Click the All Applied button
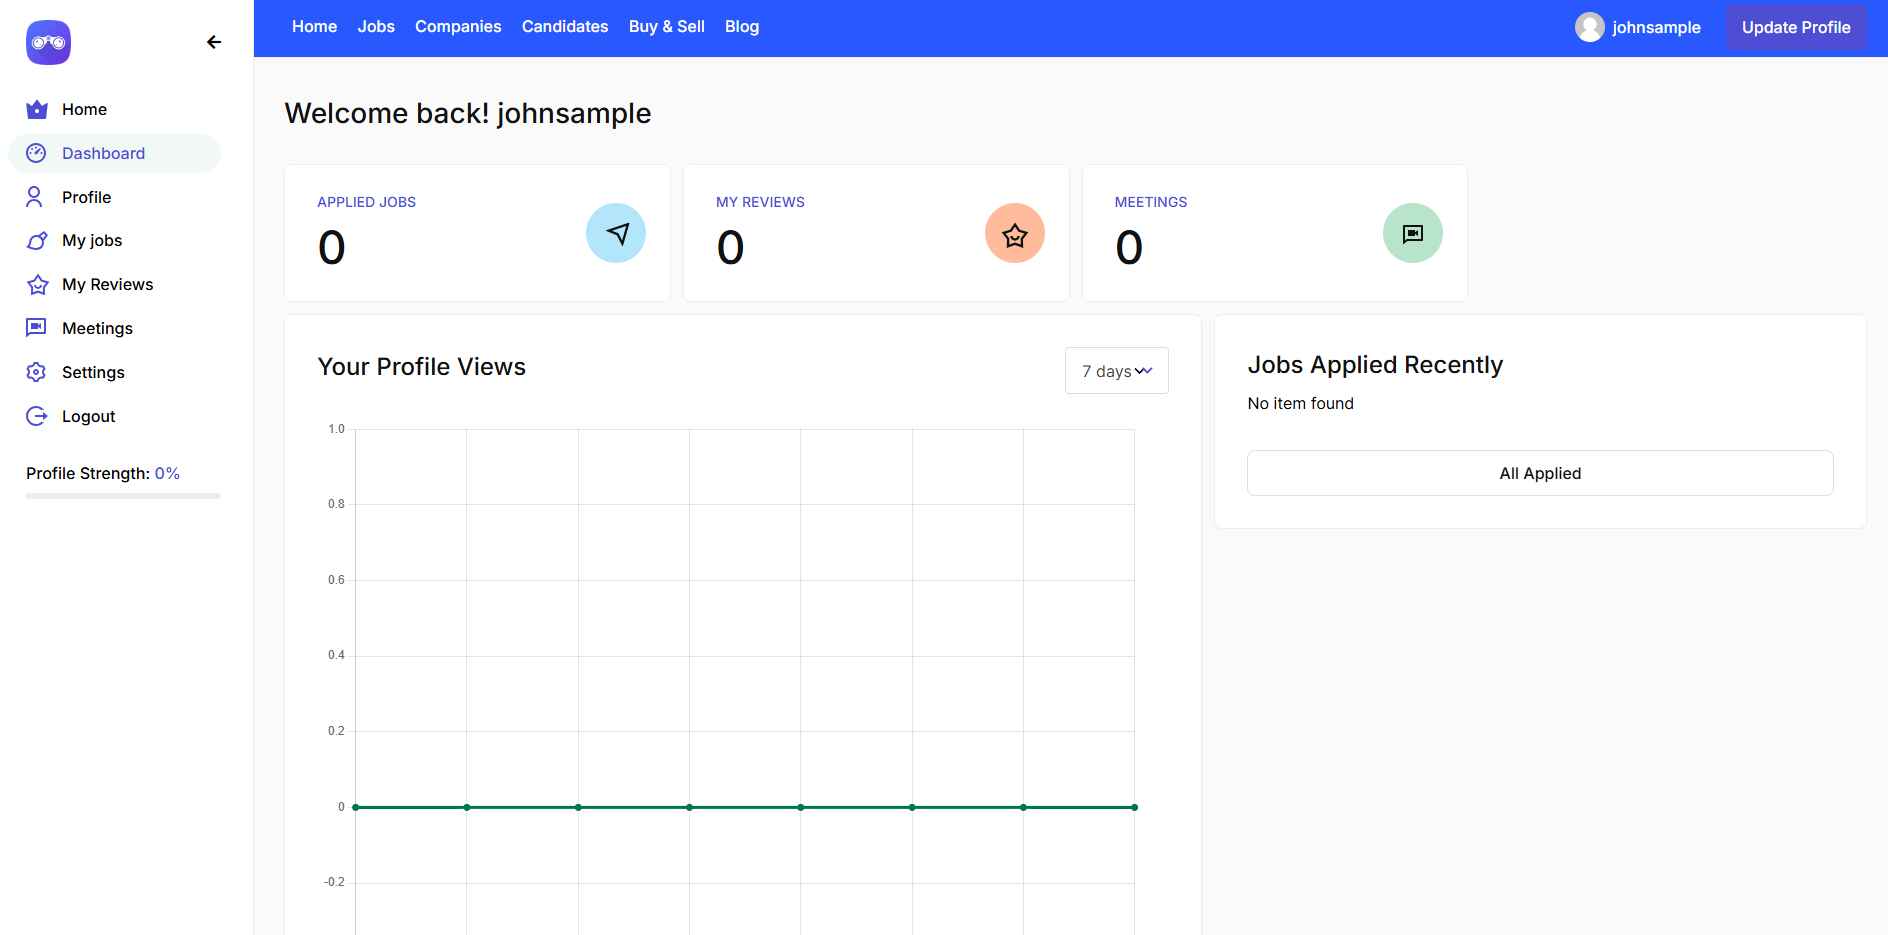This screenshot has height=935, width=1888. pos(1540,473)
